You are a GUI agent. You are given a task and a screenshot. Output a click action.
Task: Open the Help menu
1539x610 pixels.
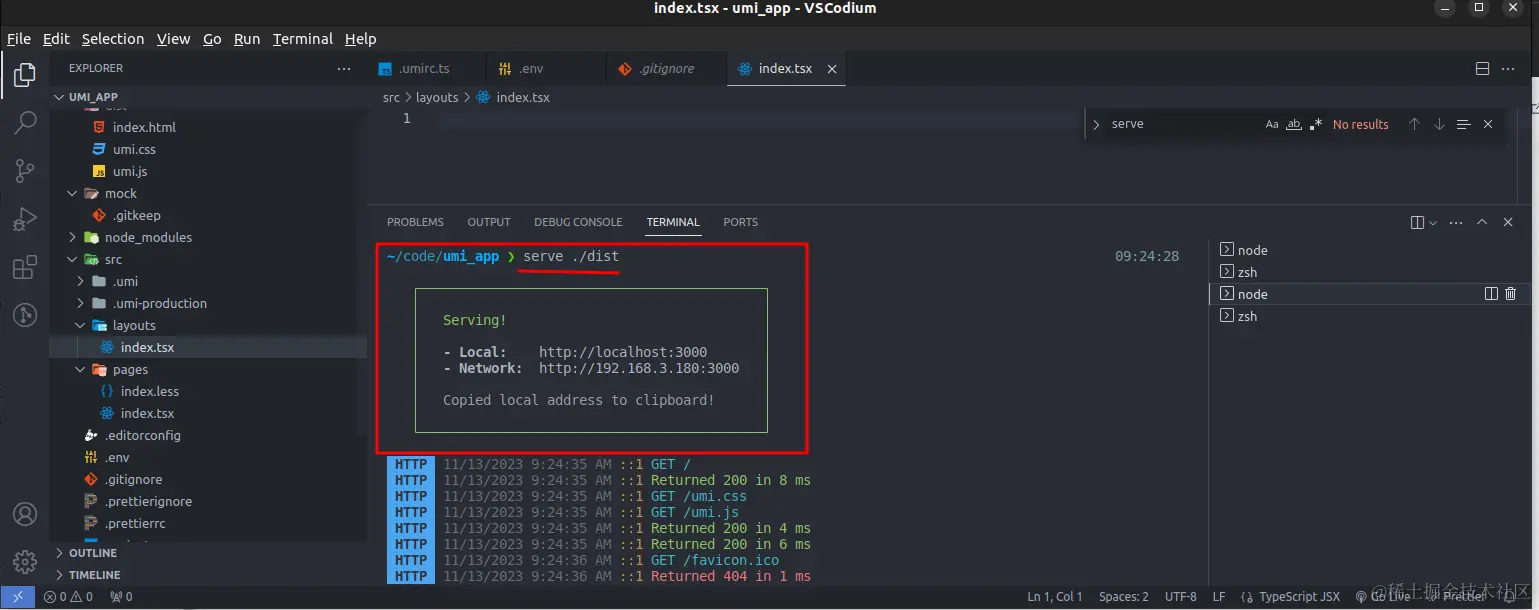[361, 39]
